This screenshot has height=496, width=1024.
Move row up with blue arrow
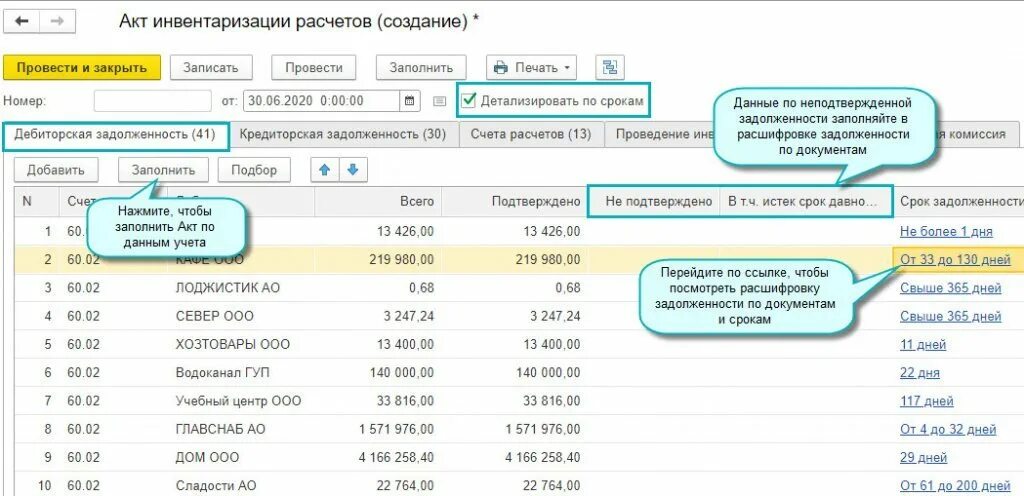[325, 170]
